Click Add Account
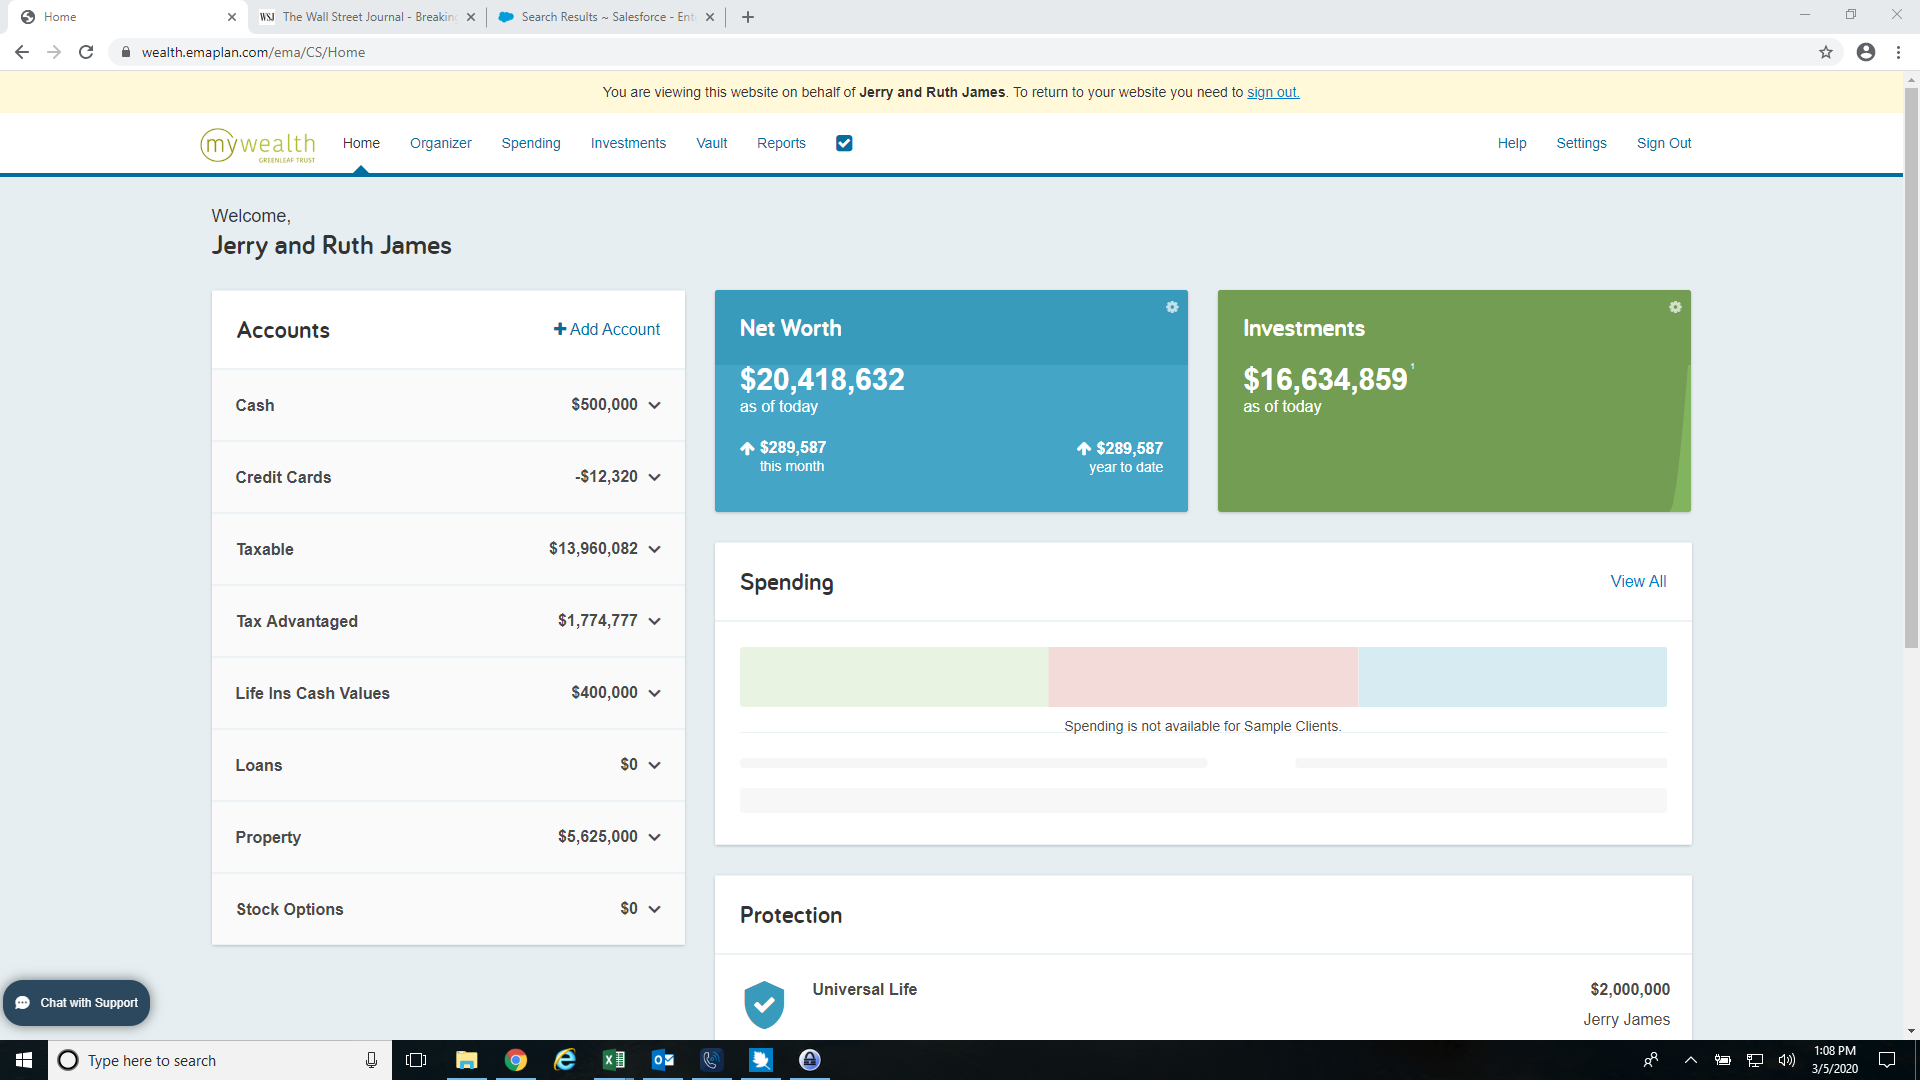 click(606, 329)
